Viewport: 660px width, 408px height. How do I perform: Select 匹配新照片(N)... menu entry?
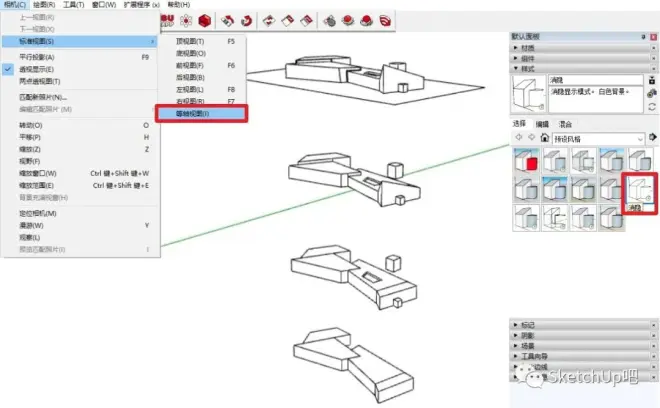click(x=80, y=97)
